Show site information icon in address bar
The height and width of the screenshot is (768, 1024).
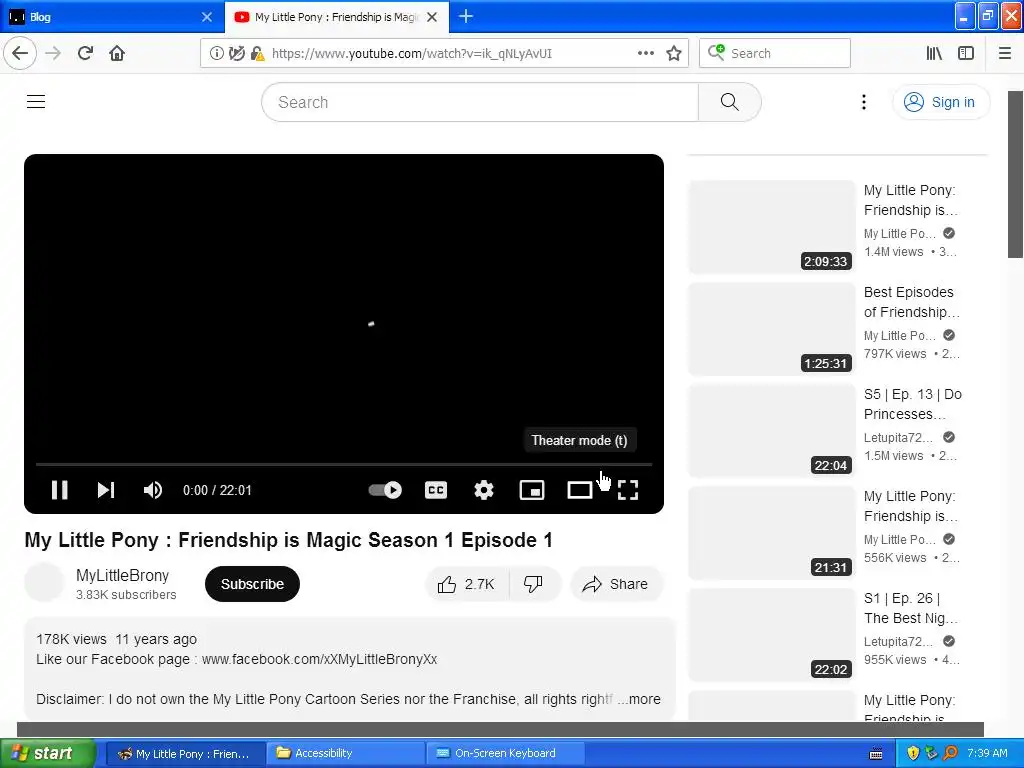[216, 54]
